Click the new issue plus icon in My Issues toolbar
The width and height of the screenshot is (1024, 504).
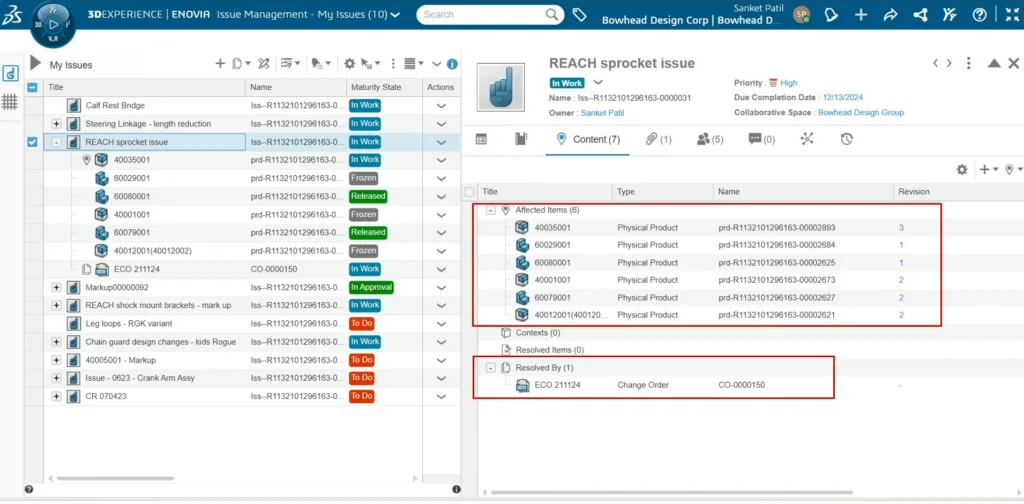coord(220,63)
